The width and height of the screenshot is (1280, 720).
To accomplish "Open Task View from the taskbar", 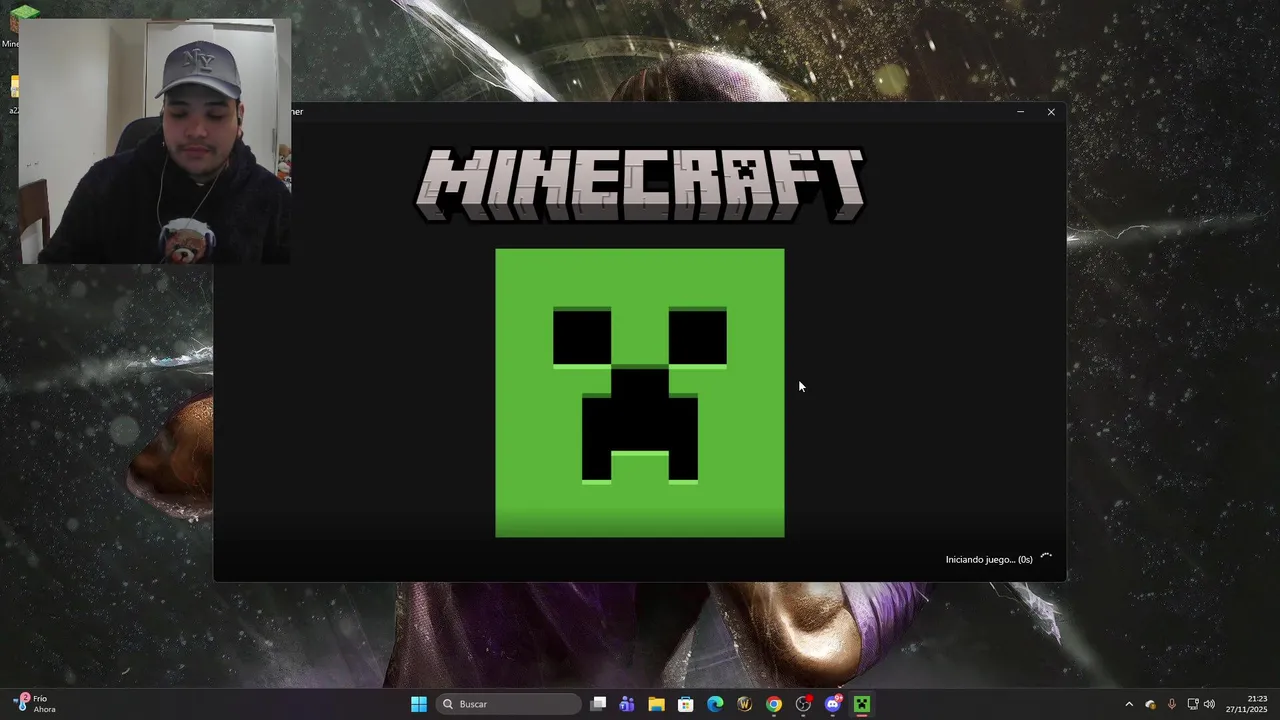I will (598, 704).
